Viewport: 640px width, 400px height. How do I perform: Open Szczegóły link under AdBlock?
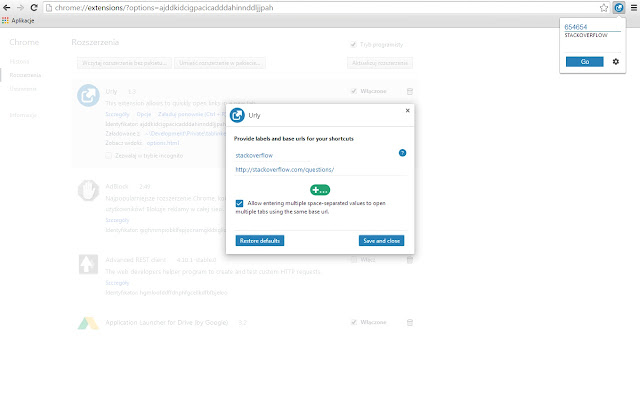pyautogui.click(x=117, y=220)
